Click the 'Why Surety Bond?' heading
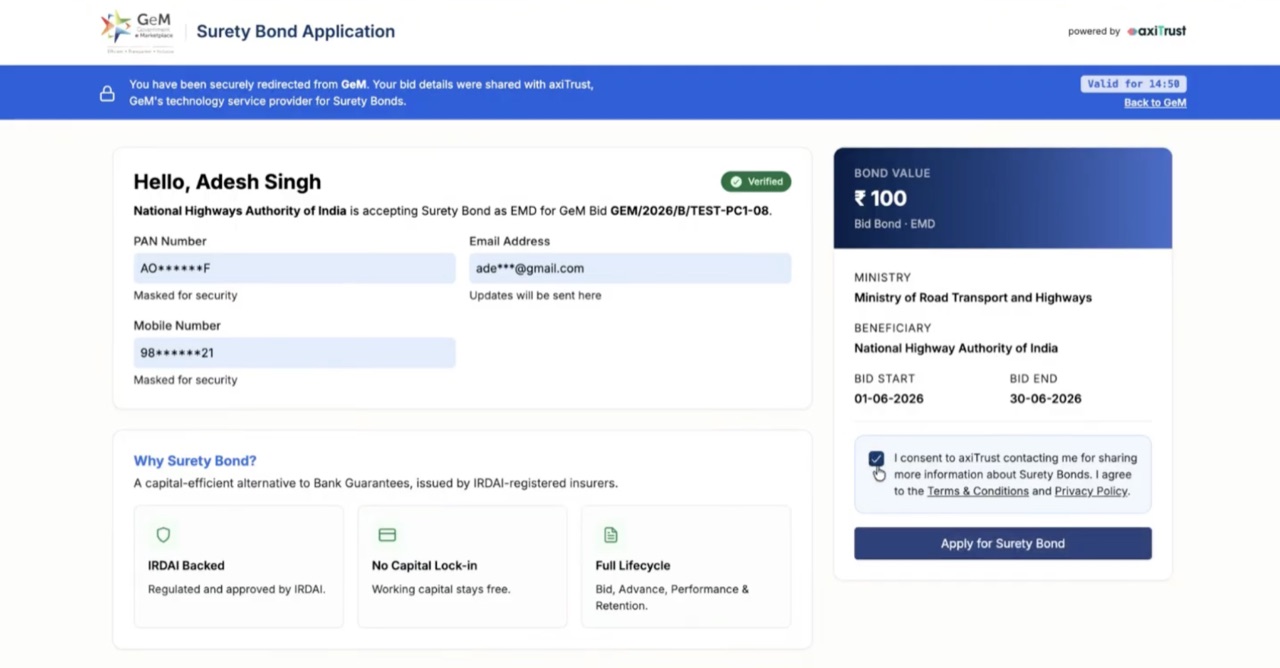Image resolution: width=1280 pixels, height=668 pixels. (x=195, y=461)
